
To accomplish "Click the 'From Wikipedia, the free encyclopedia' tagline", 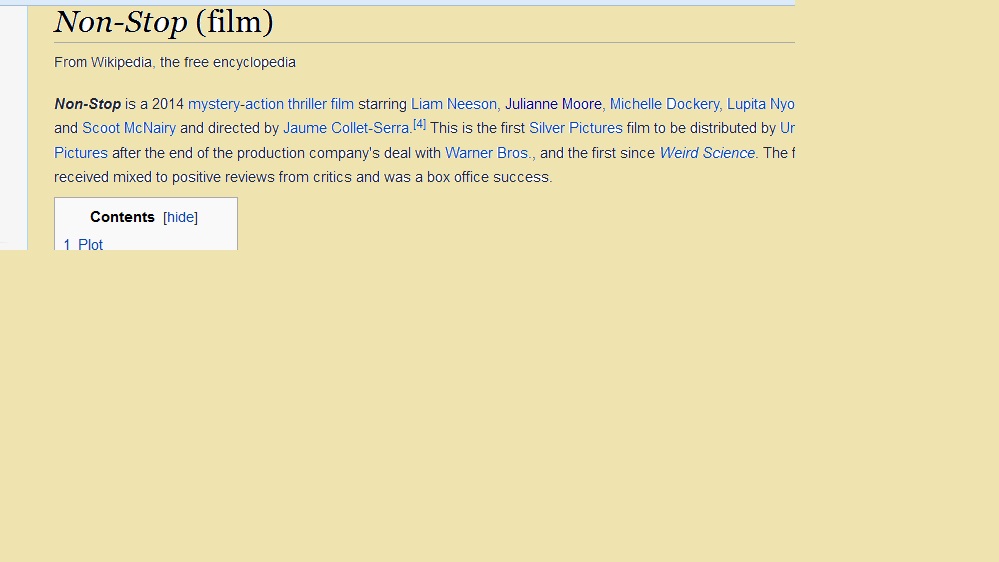I will pyautogui.click(x=175, y=62).
